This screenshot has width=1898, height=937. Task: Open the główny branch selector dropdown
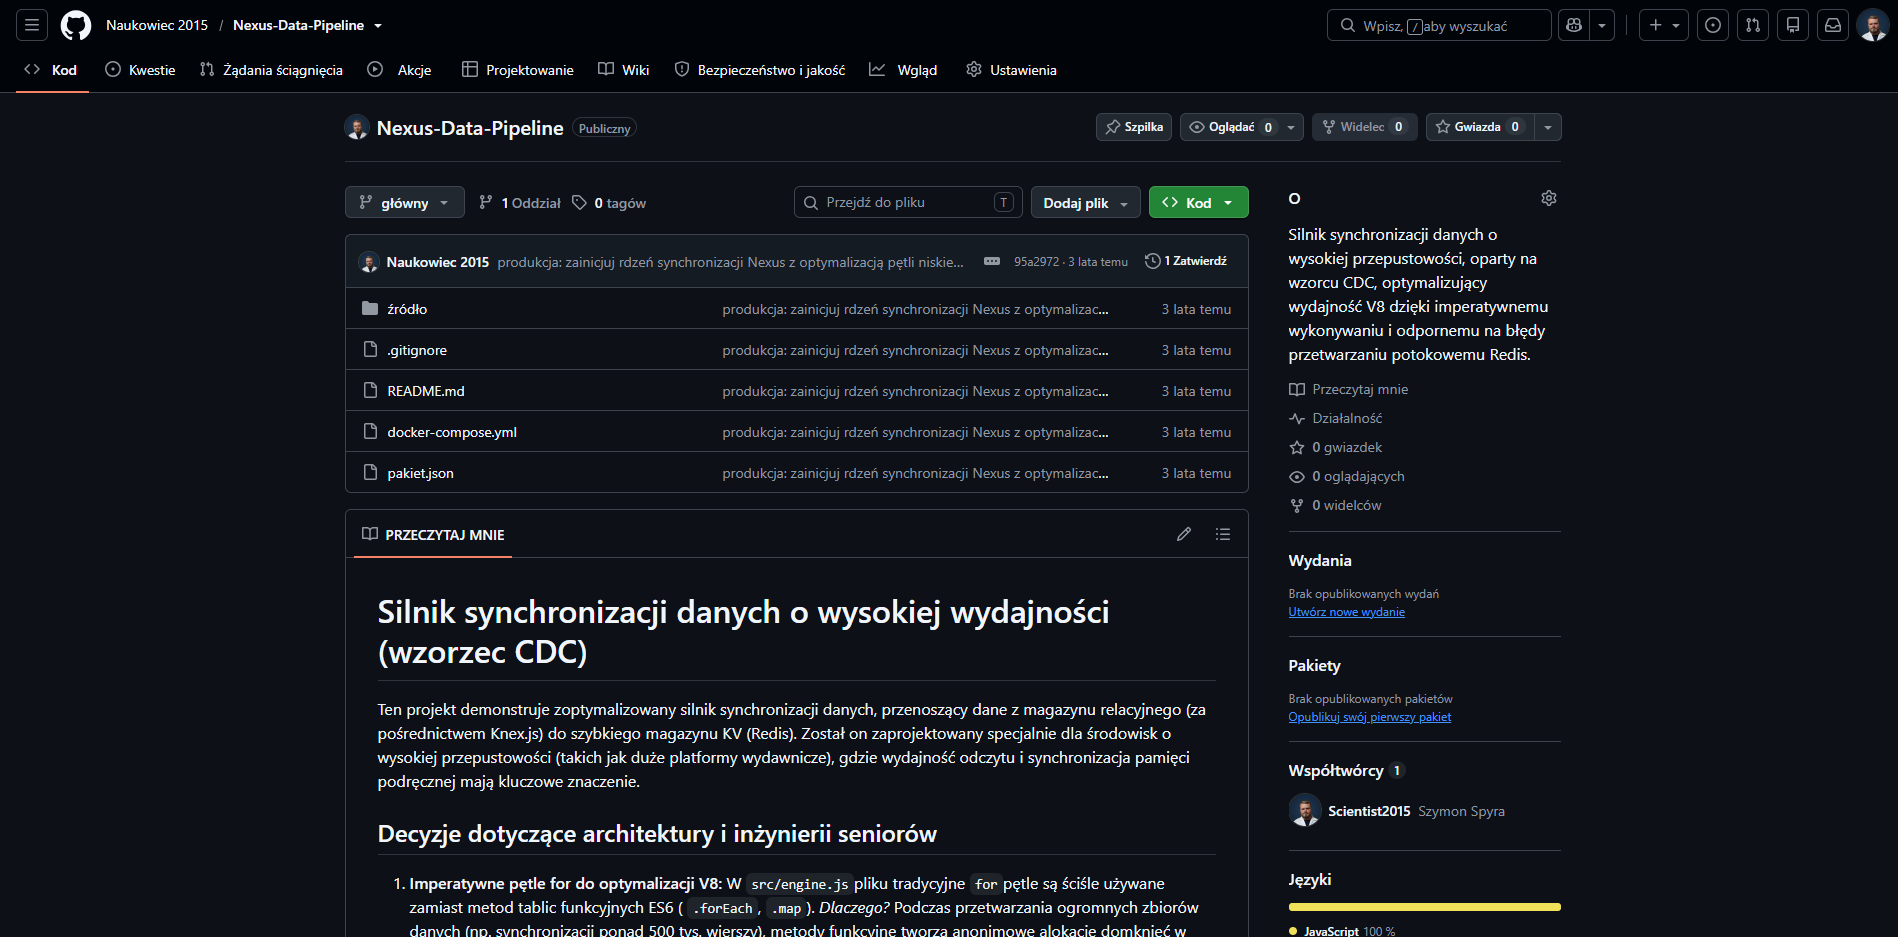(405, 202)
